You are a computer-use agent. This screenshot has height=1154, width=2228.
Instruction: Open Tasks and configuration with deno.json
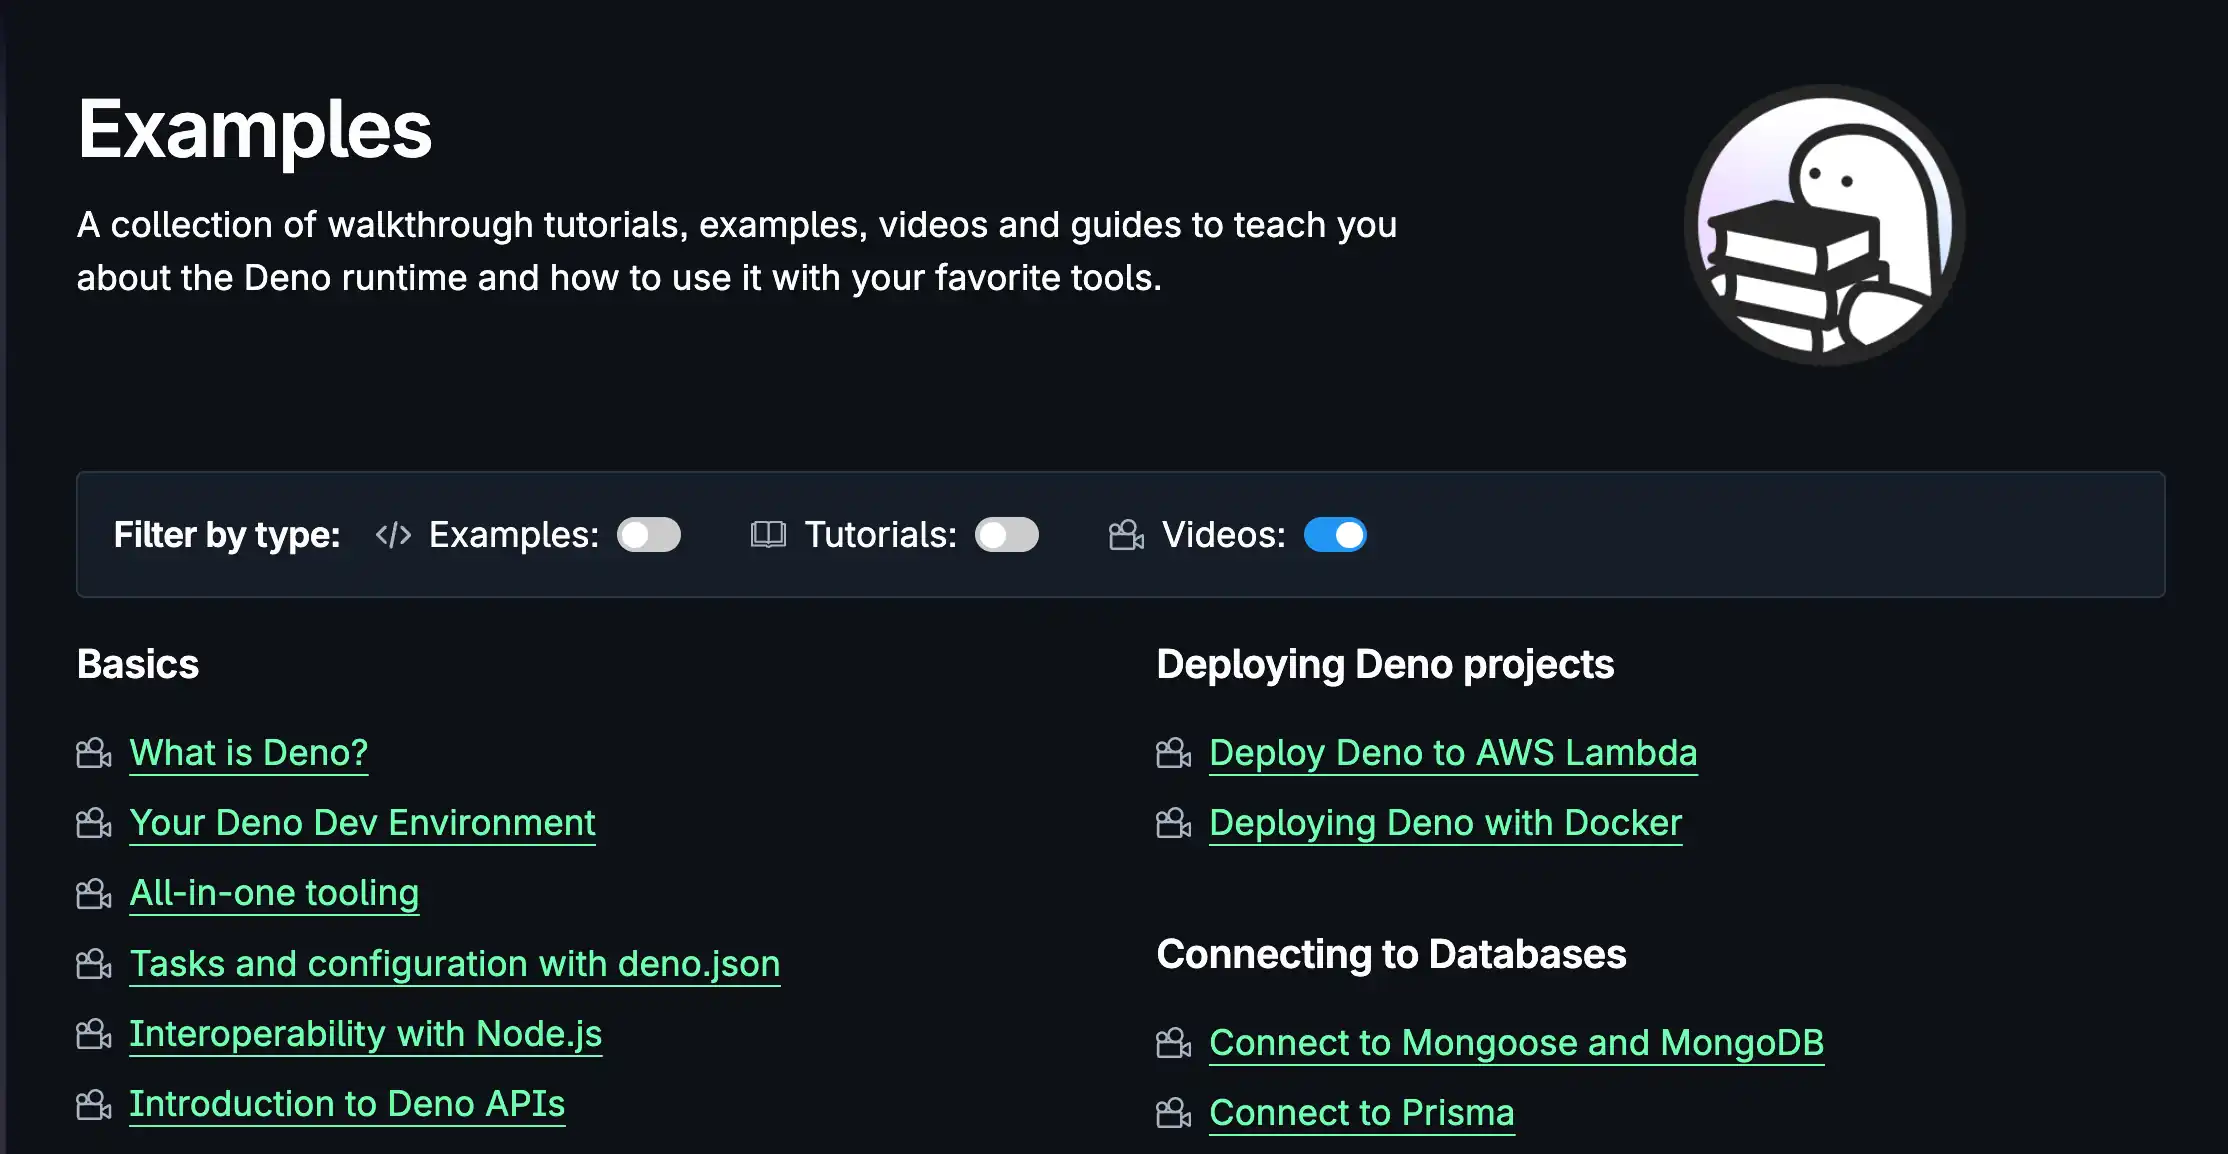click(455, 963)
